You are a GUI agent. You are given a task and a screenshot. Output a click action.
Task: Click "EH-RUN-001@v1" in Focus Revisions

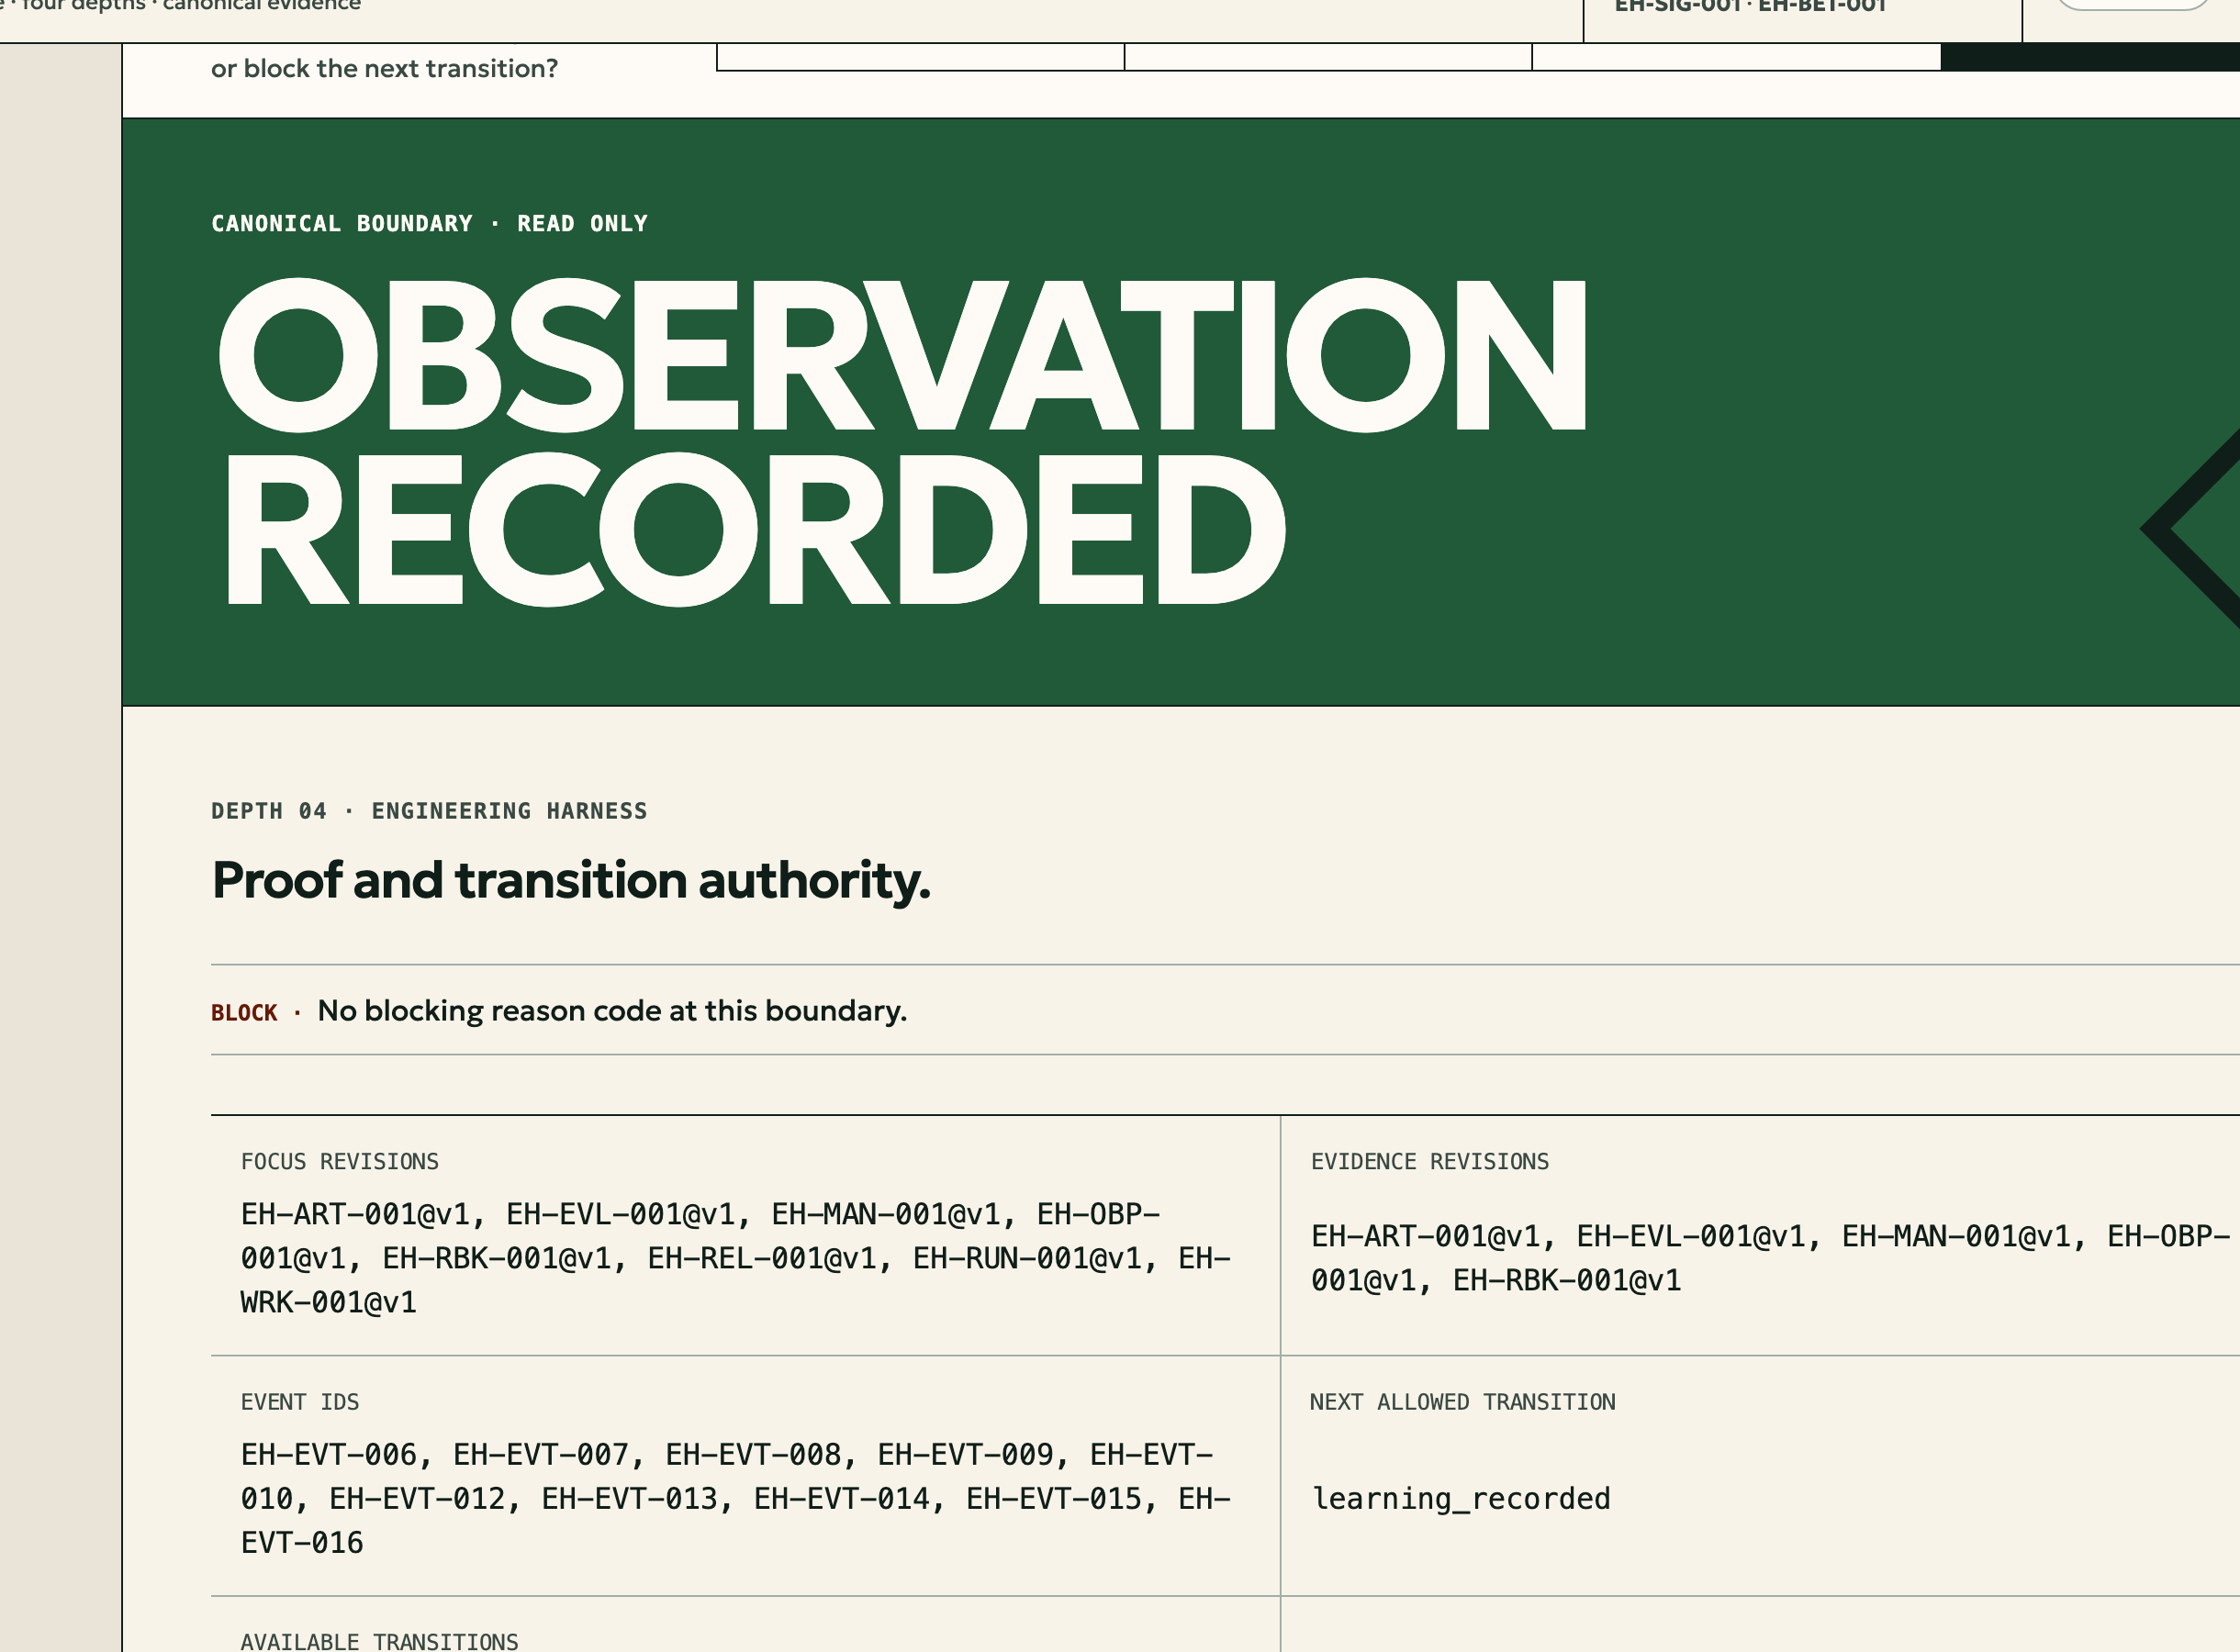(1027, 1258)
